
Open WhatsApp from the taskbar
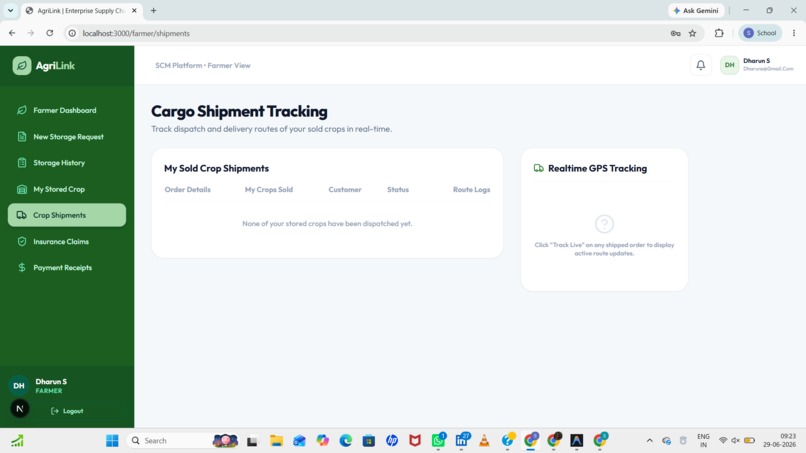[438, 441]
